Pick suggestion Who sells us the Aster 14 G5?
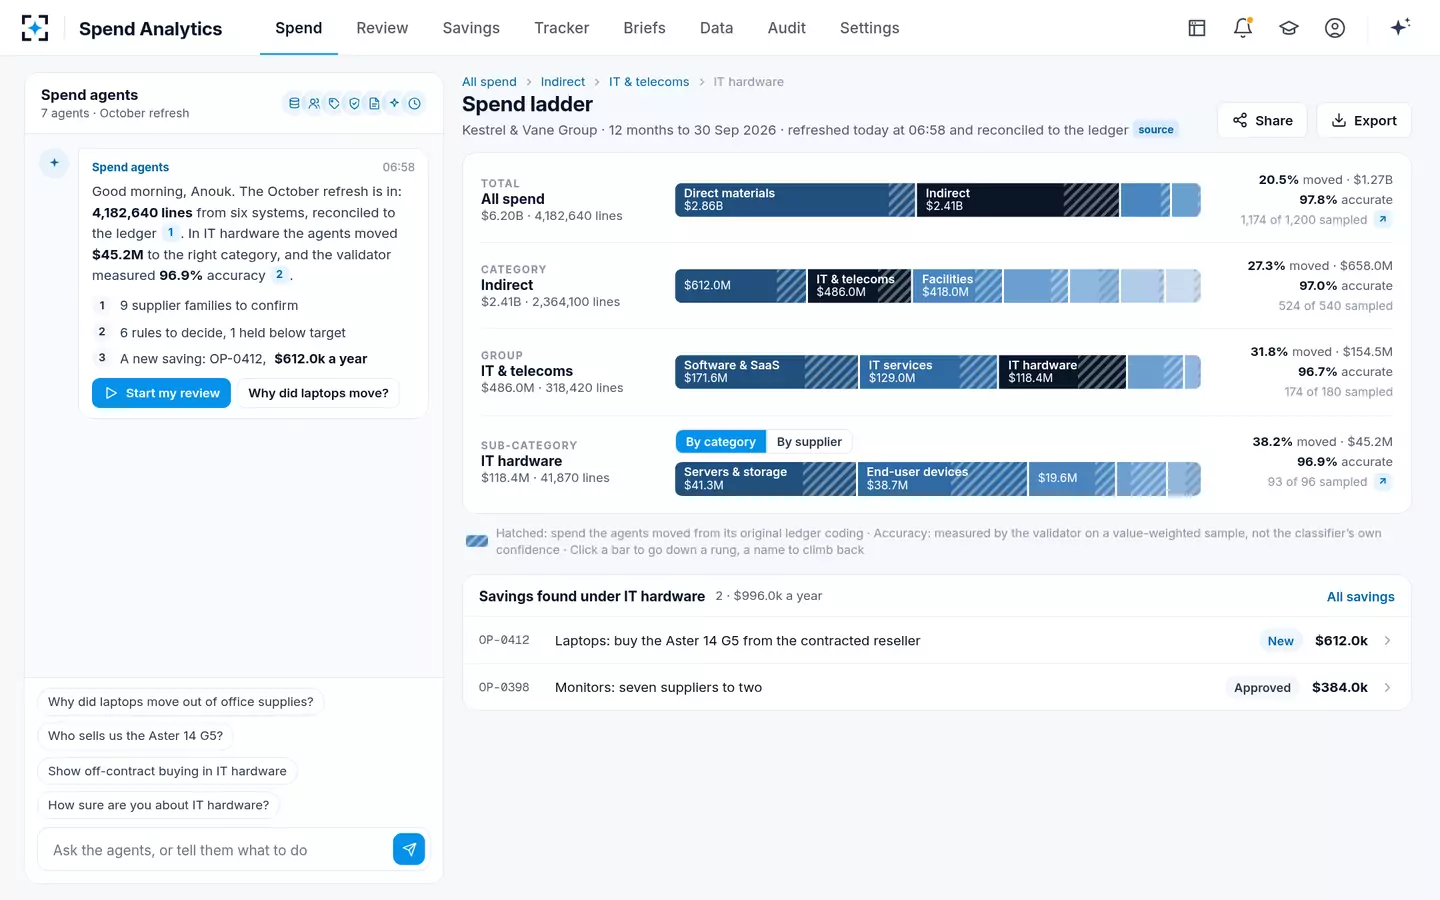The image size is (1440, 900). 136,736
